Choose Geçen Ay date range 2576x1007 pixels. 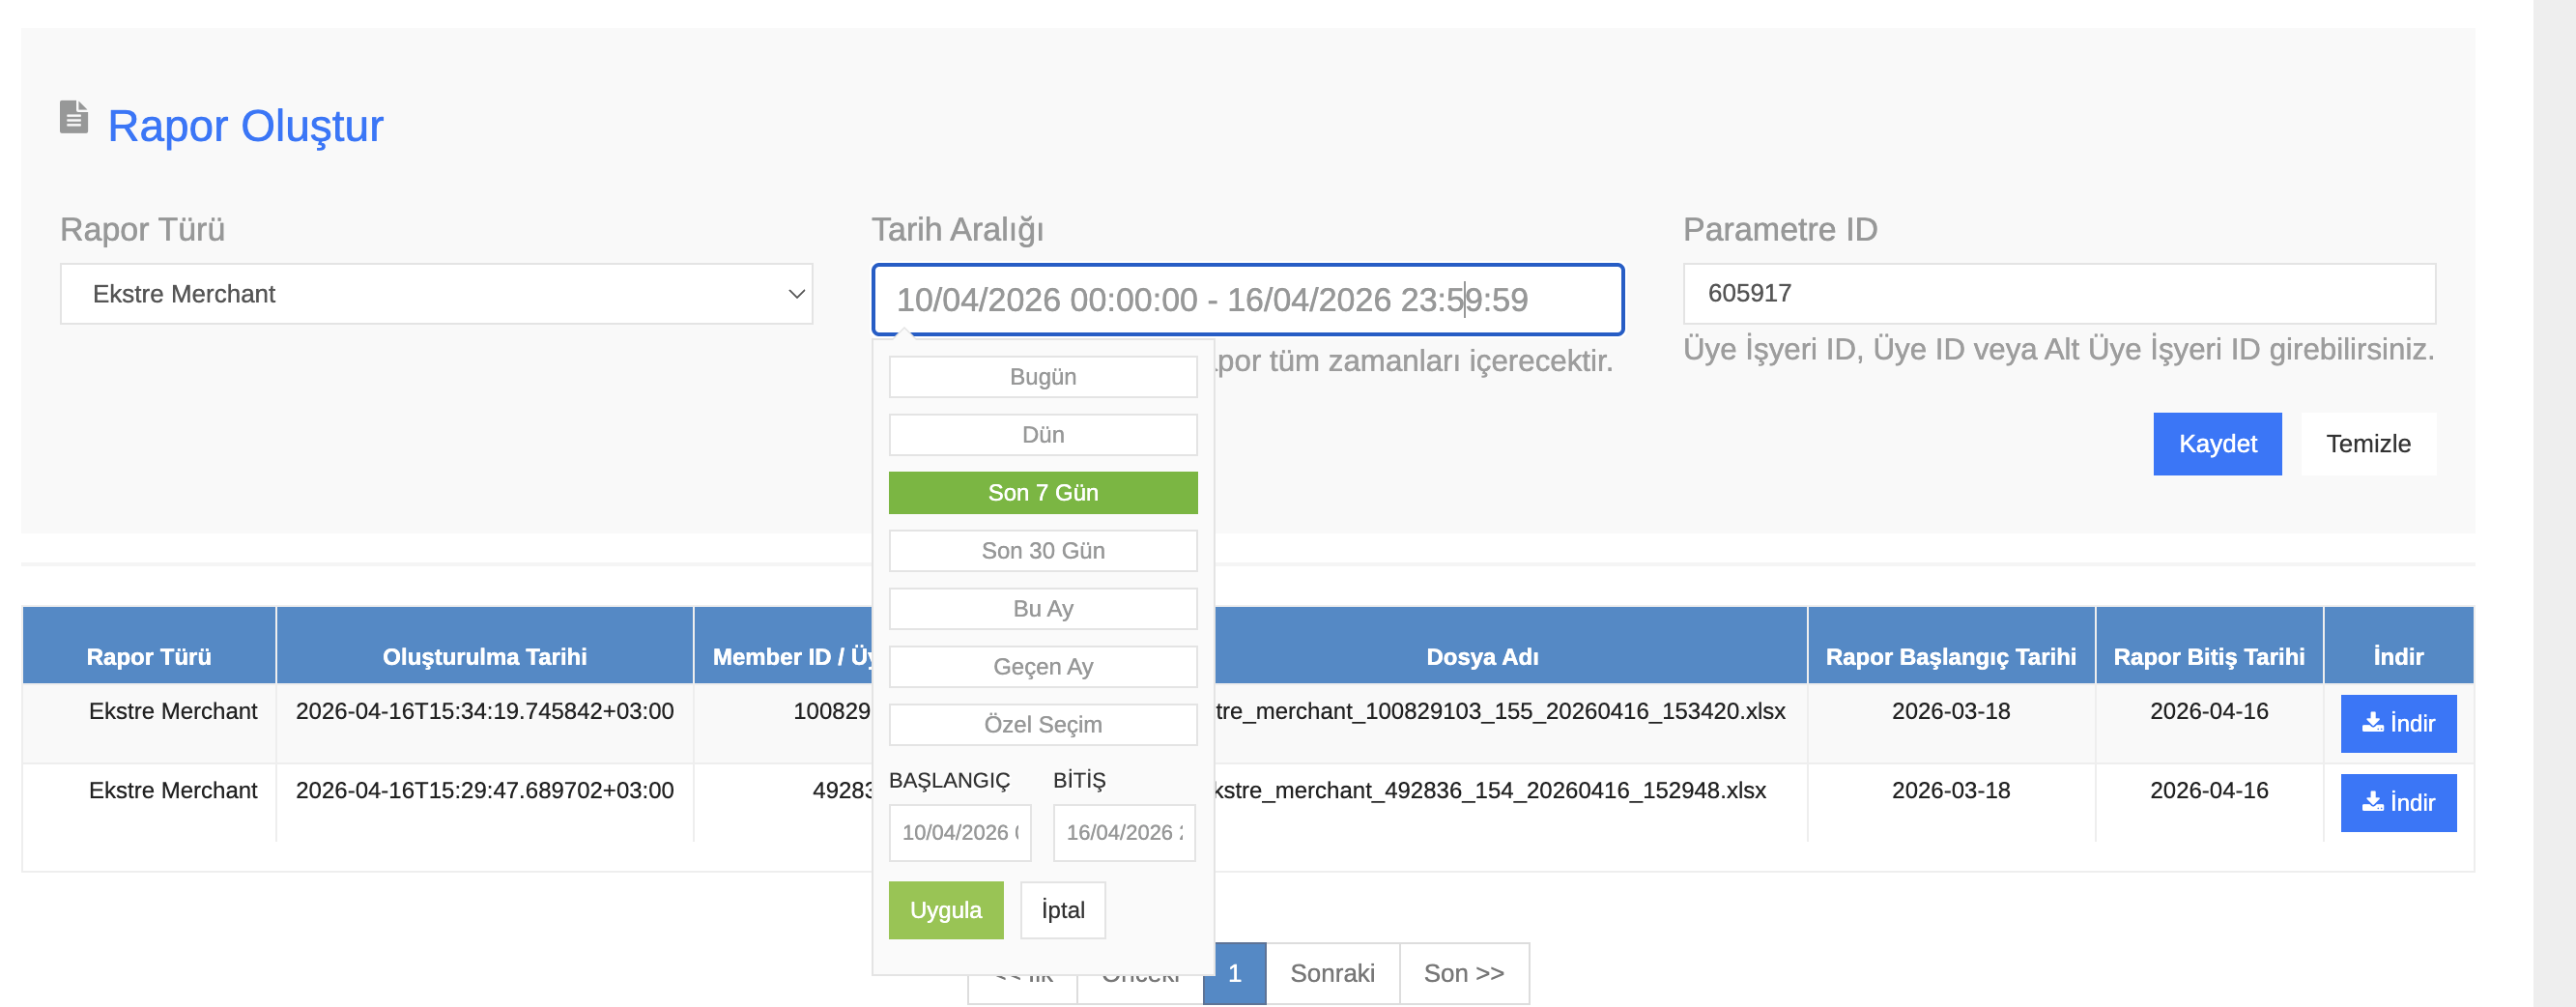point(1042,667)
